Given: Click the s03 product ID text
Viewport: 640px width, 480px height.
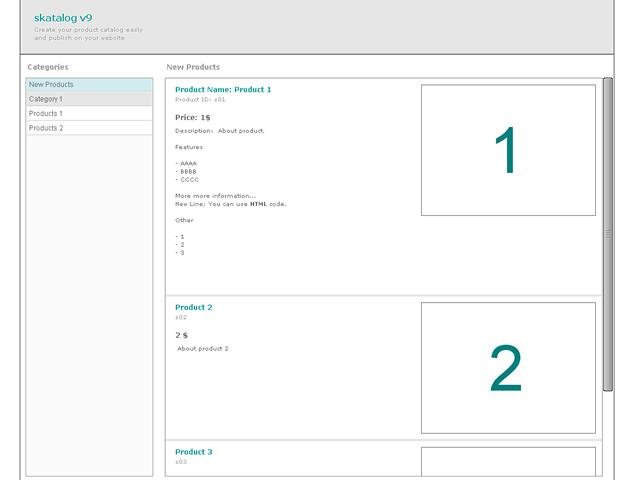Looking at the screenshot, I should (x=181, y=462).
